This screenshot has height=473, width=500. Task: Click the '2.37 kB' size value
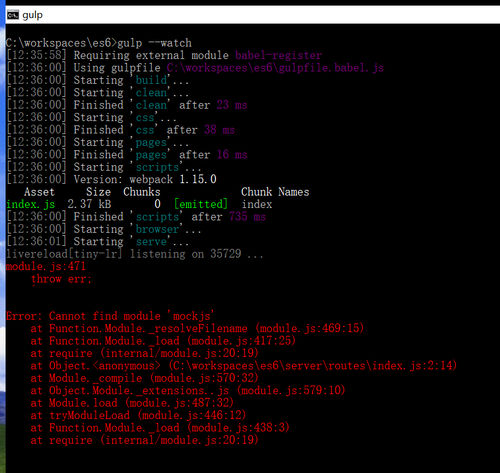click(89, 204)
